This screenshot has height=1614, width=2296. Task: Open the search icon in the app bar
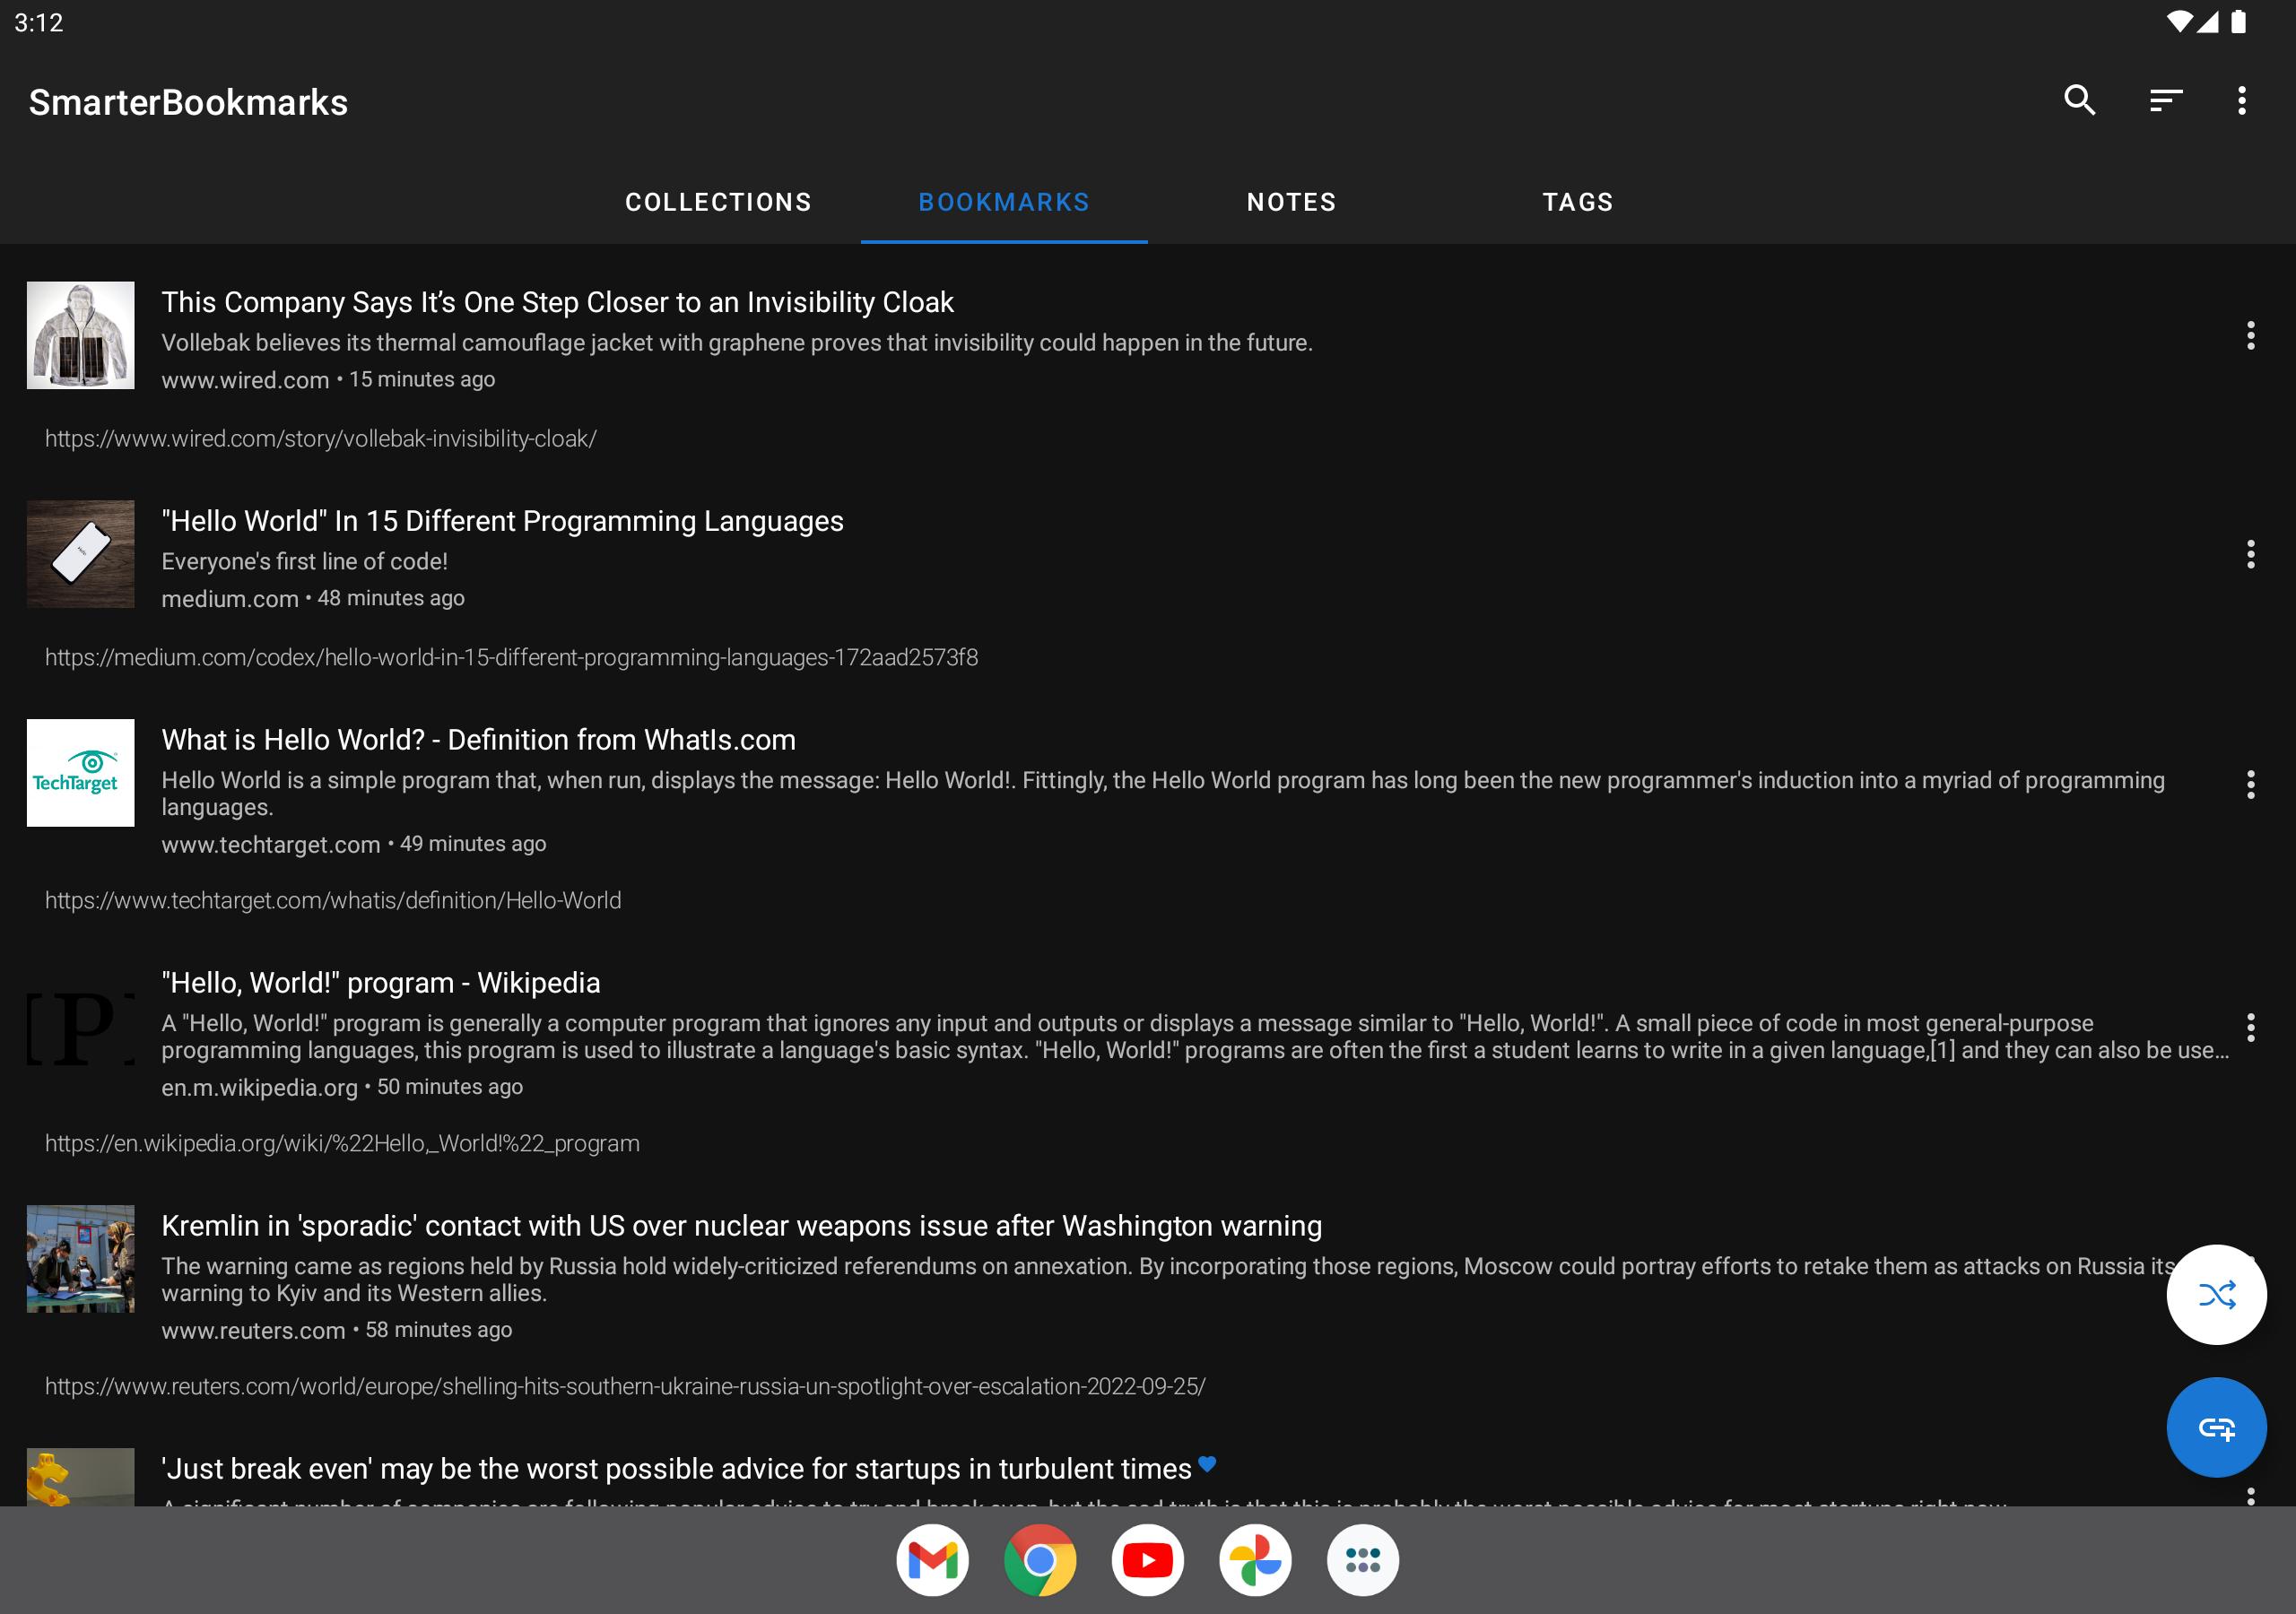2079,100
